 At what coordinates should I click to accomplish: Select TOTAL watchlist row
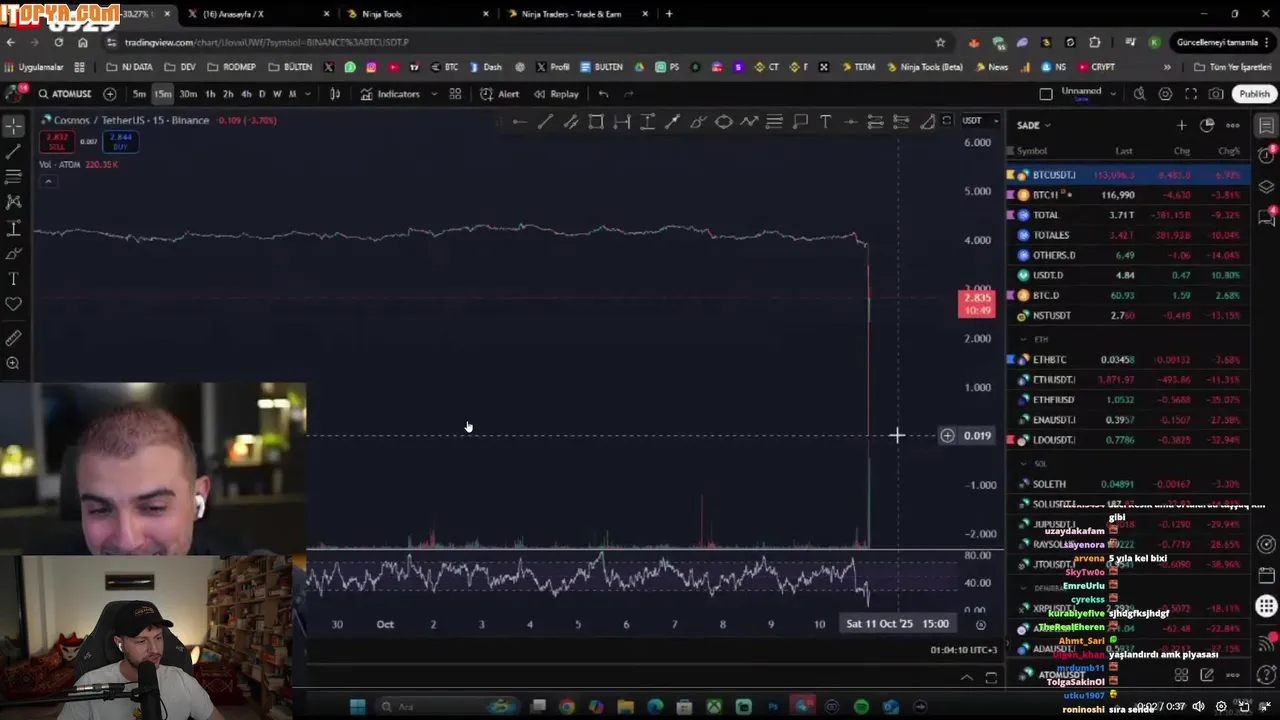click(x=1128, y=215)
